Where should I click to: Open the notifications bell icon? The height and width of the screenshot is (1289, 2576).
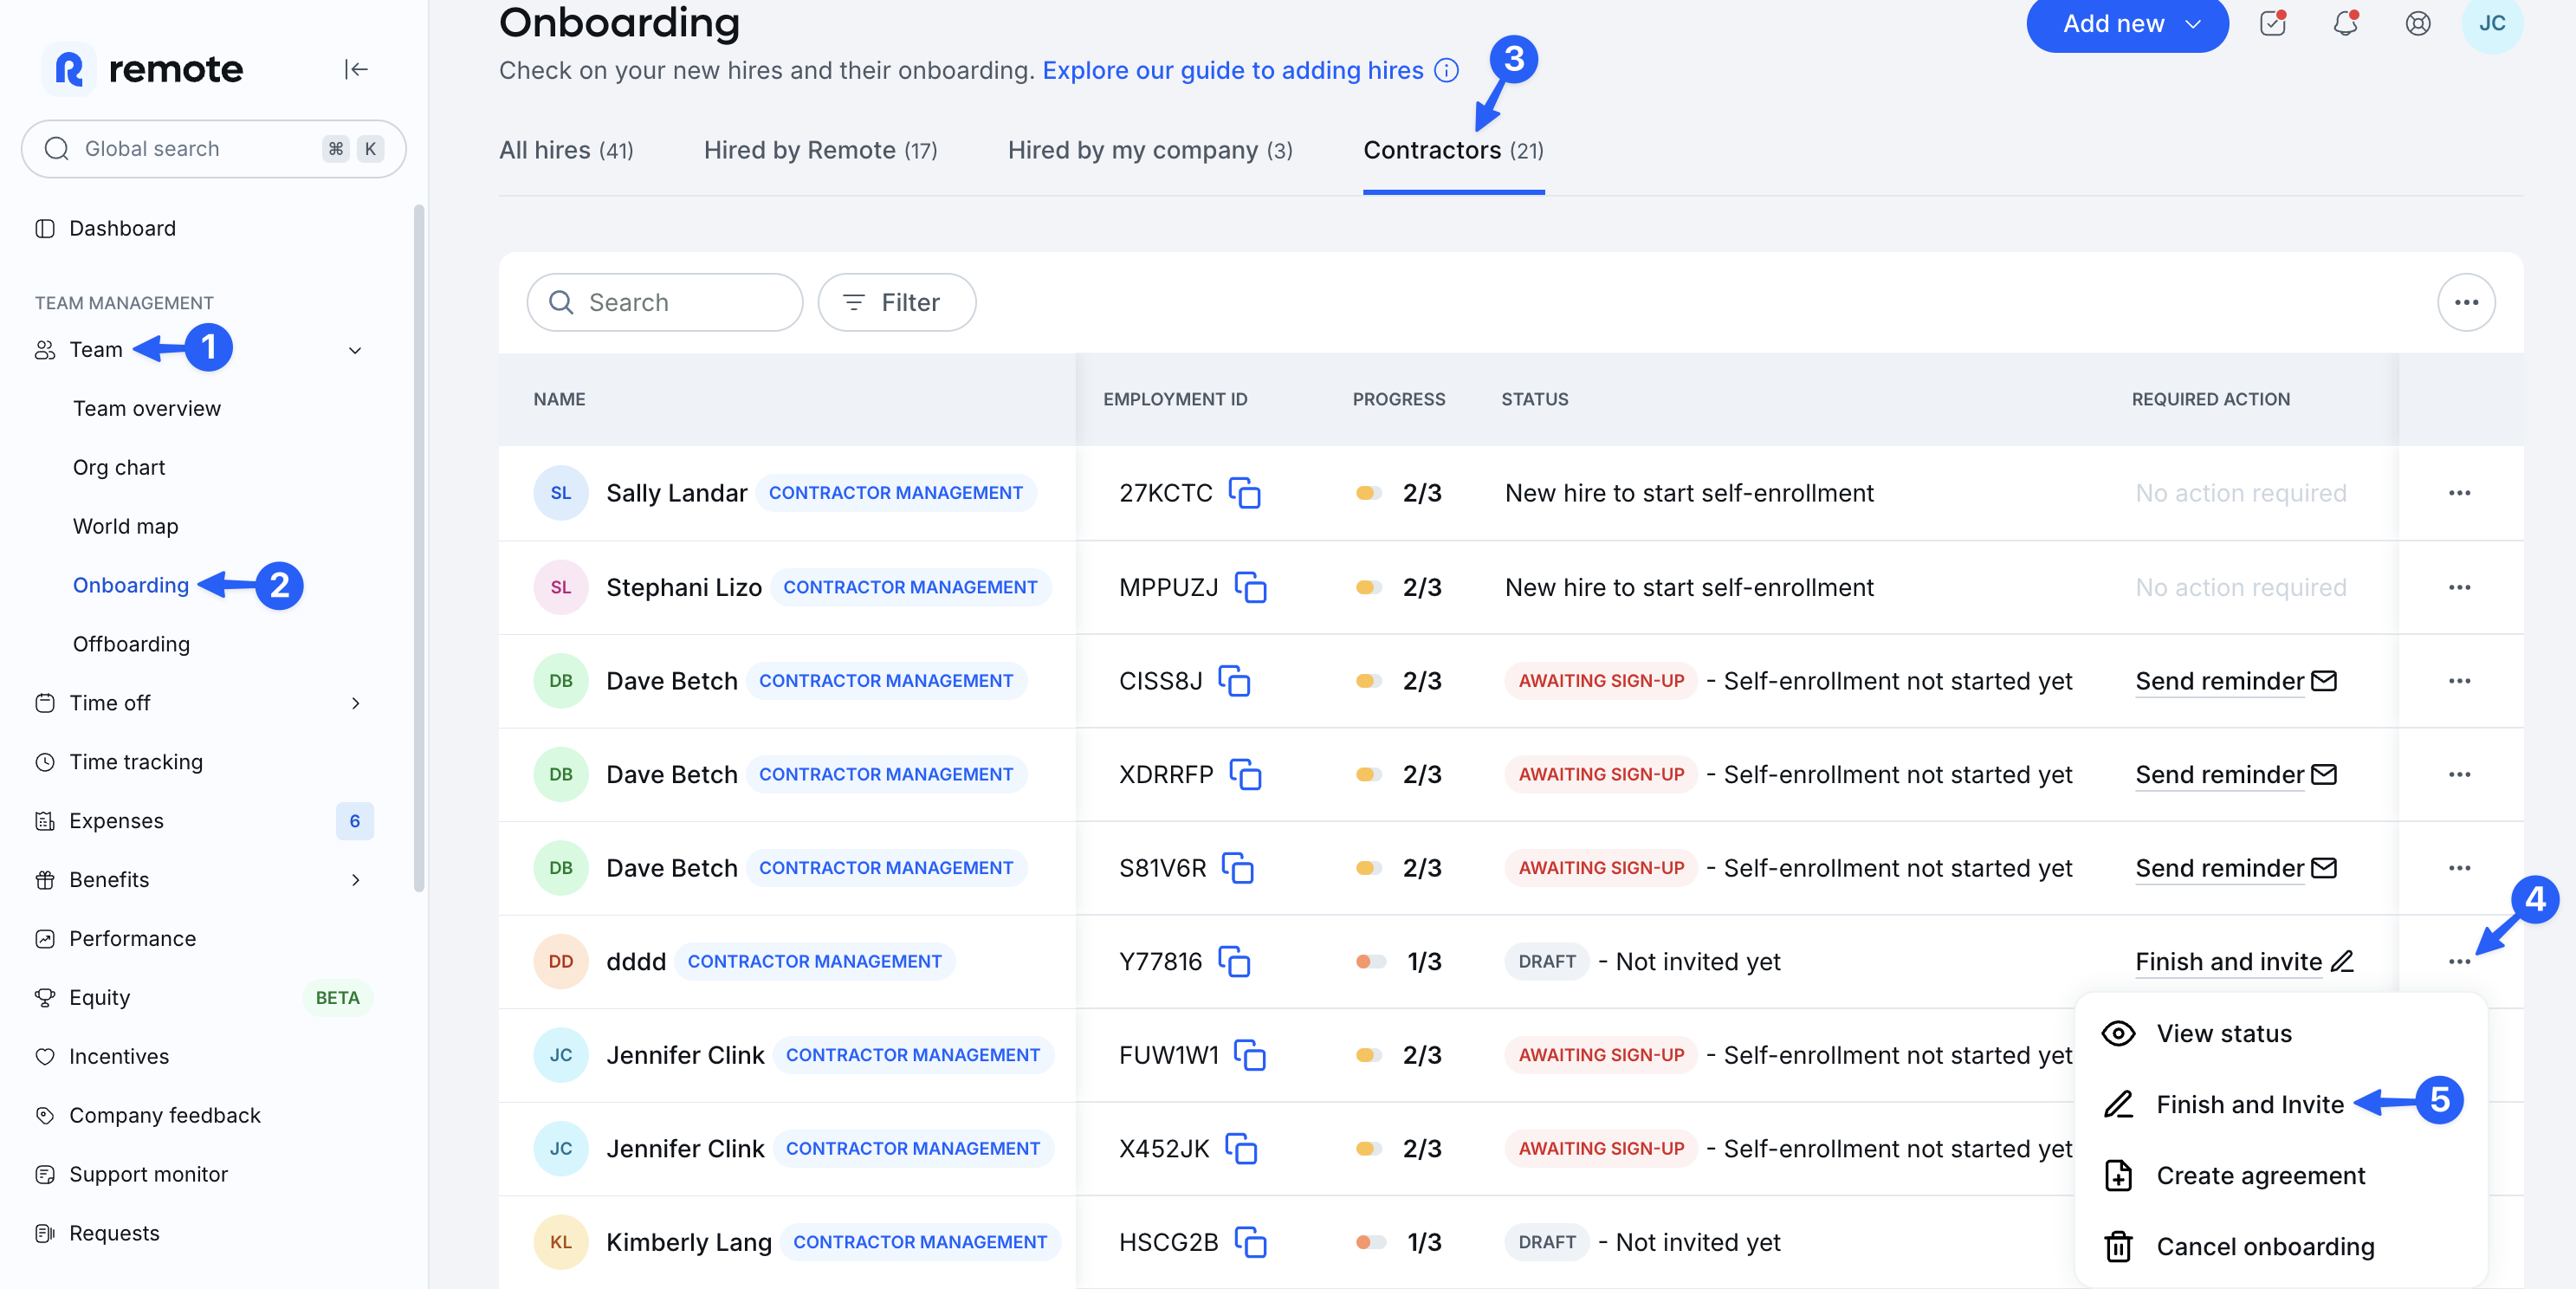tap(2345, 23)
